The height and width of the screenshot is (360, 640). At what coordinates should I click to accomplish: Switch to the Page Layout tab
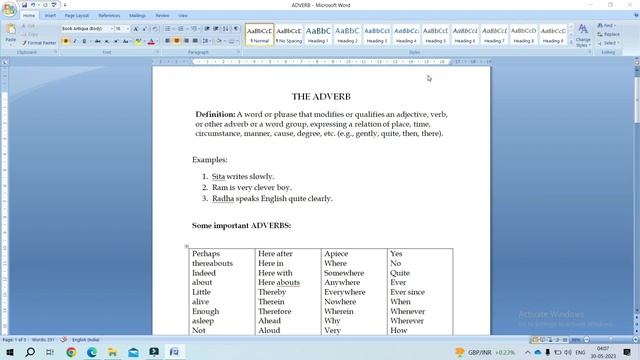click(76, 16)
